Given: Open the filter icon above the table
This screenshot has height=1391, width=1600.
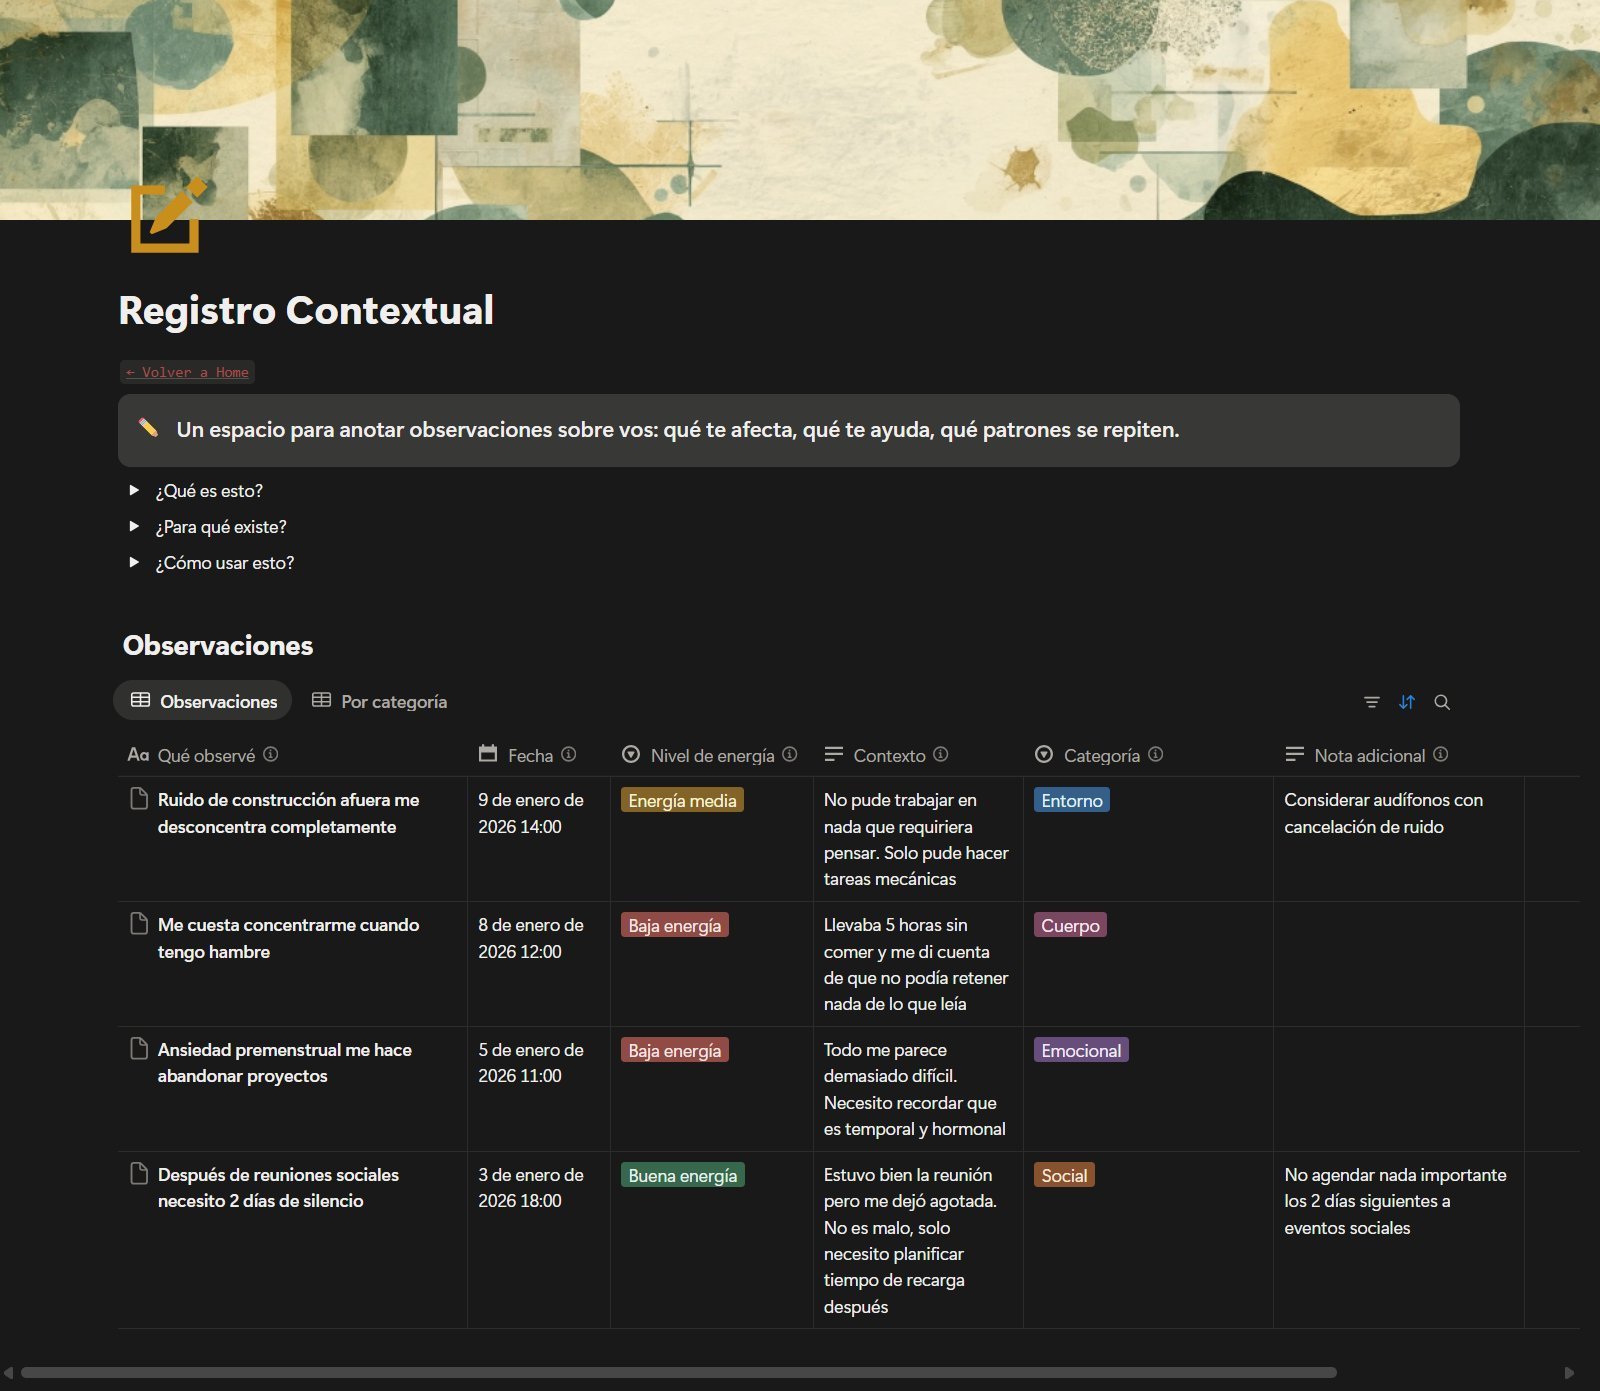Looking at the screenshot, I should click(1372, 702).
